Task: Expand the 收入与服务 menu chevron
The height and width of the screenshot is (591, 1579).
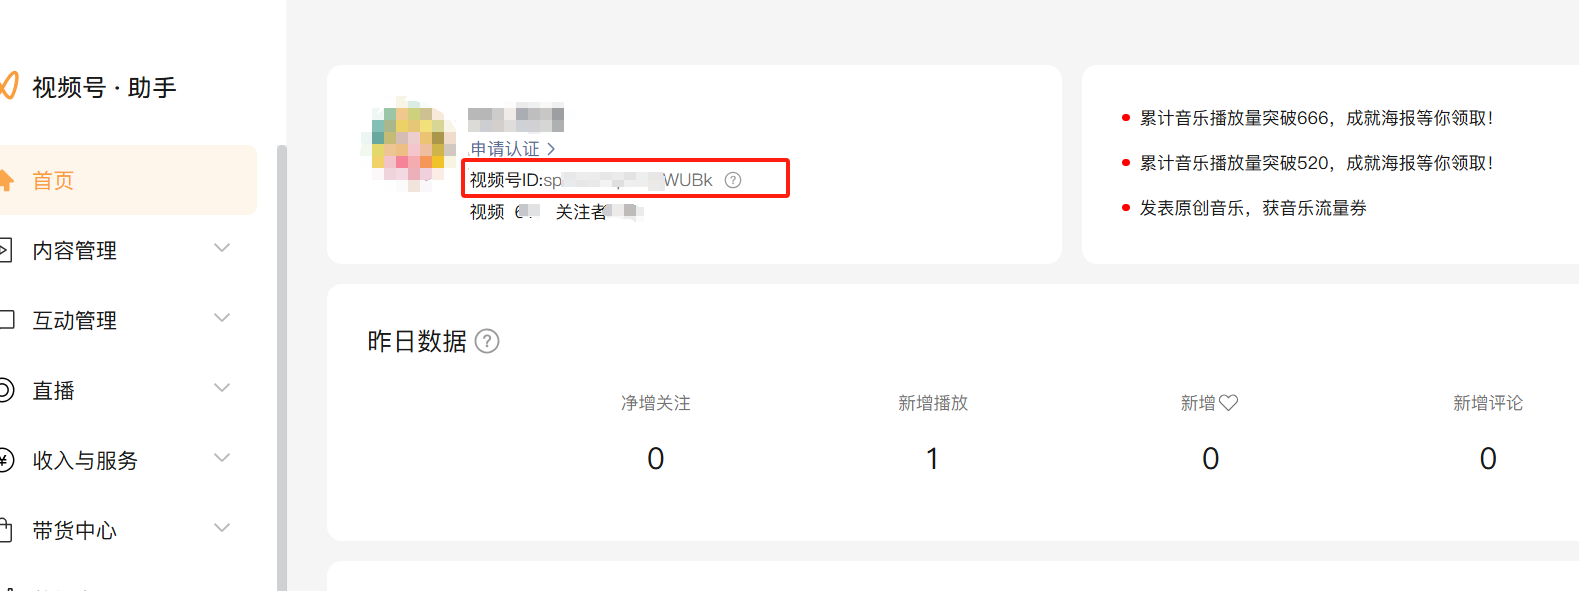Action: tap(222, 458)
